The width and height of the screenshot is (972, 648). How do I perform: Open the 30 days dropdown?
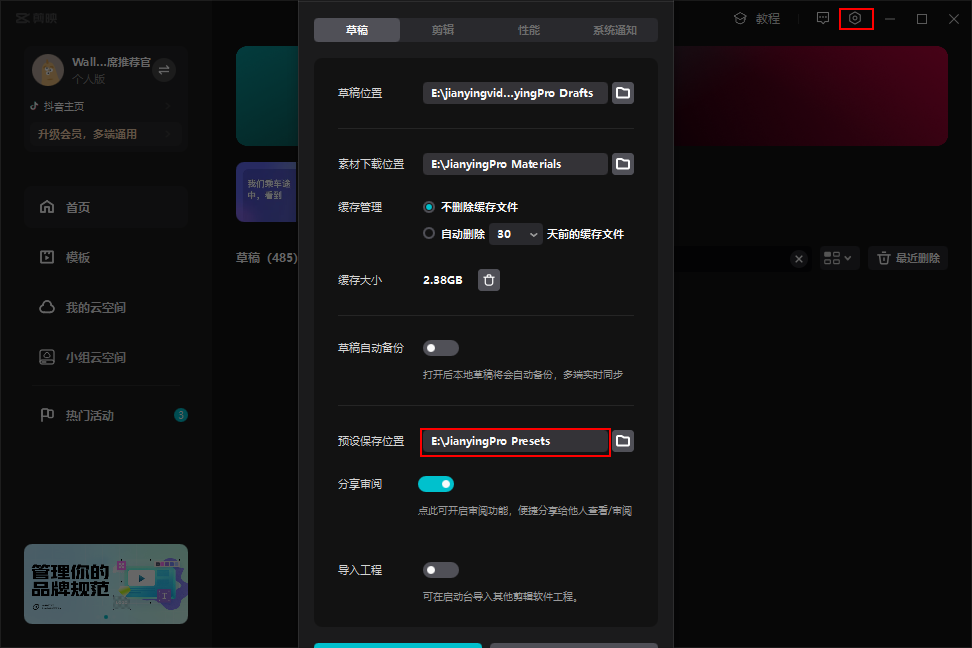point(516,233)
